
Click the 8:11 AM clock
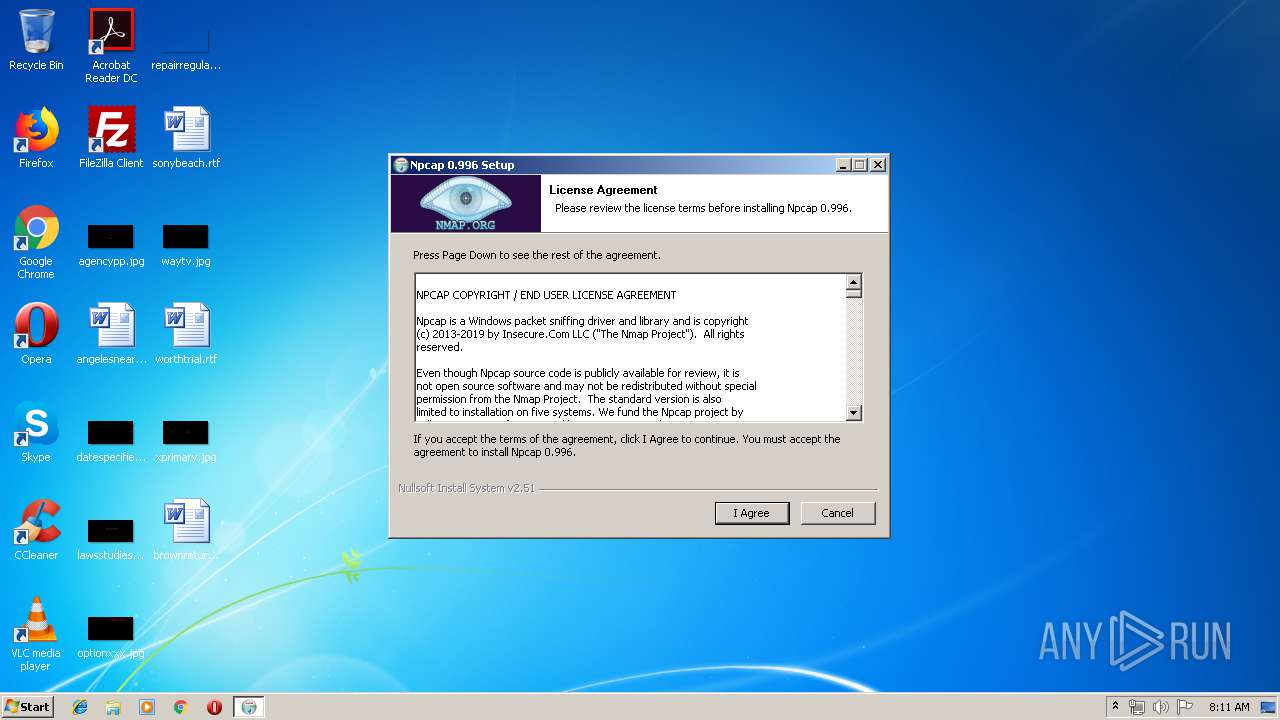point(1229,707)
